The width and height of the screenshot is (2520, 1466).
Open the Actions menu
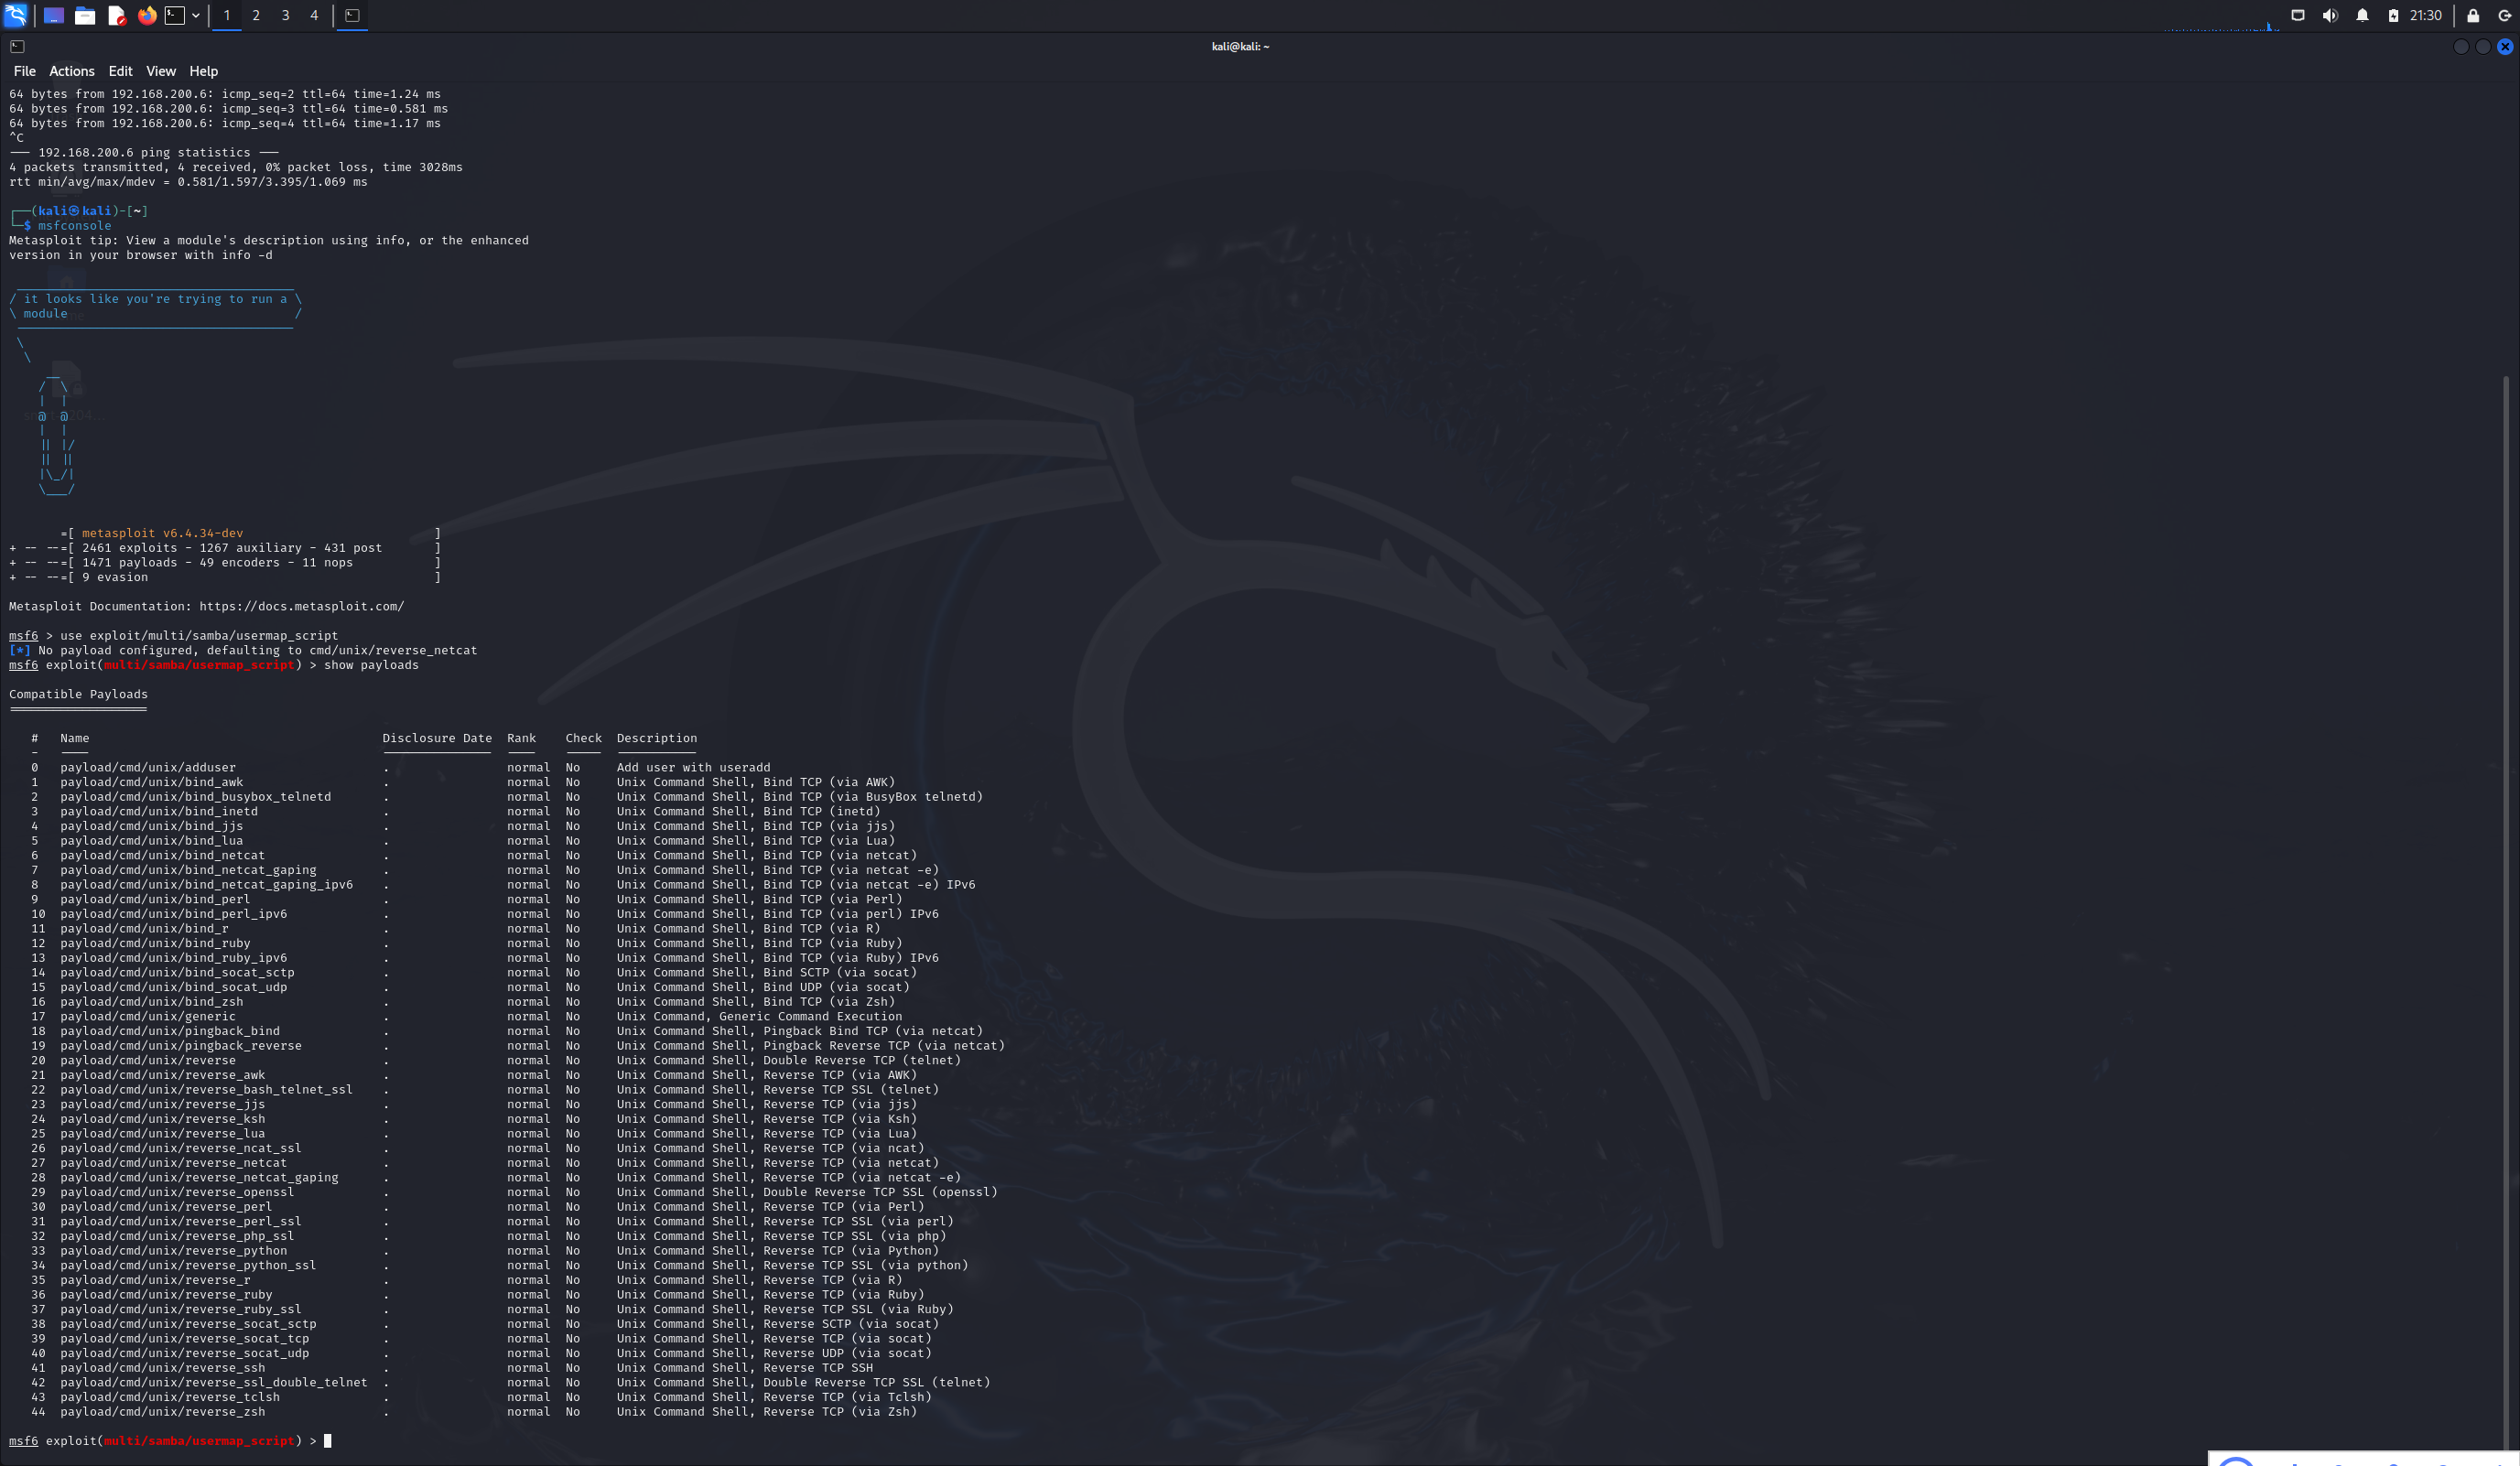[72, 71]
